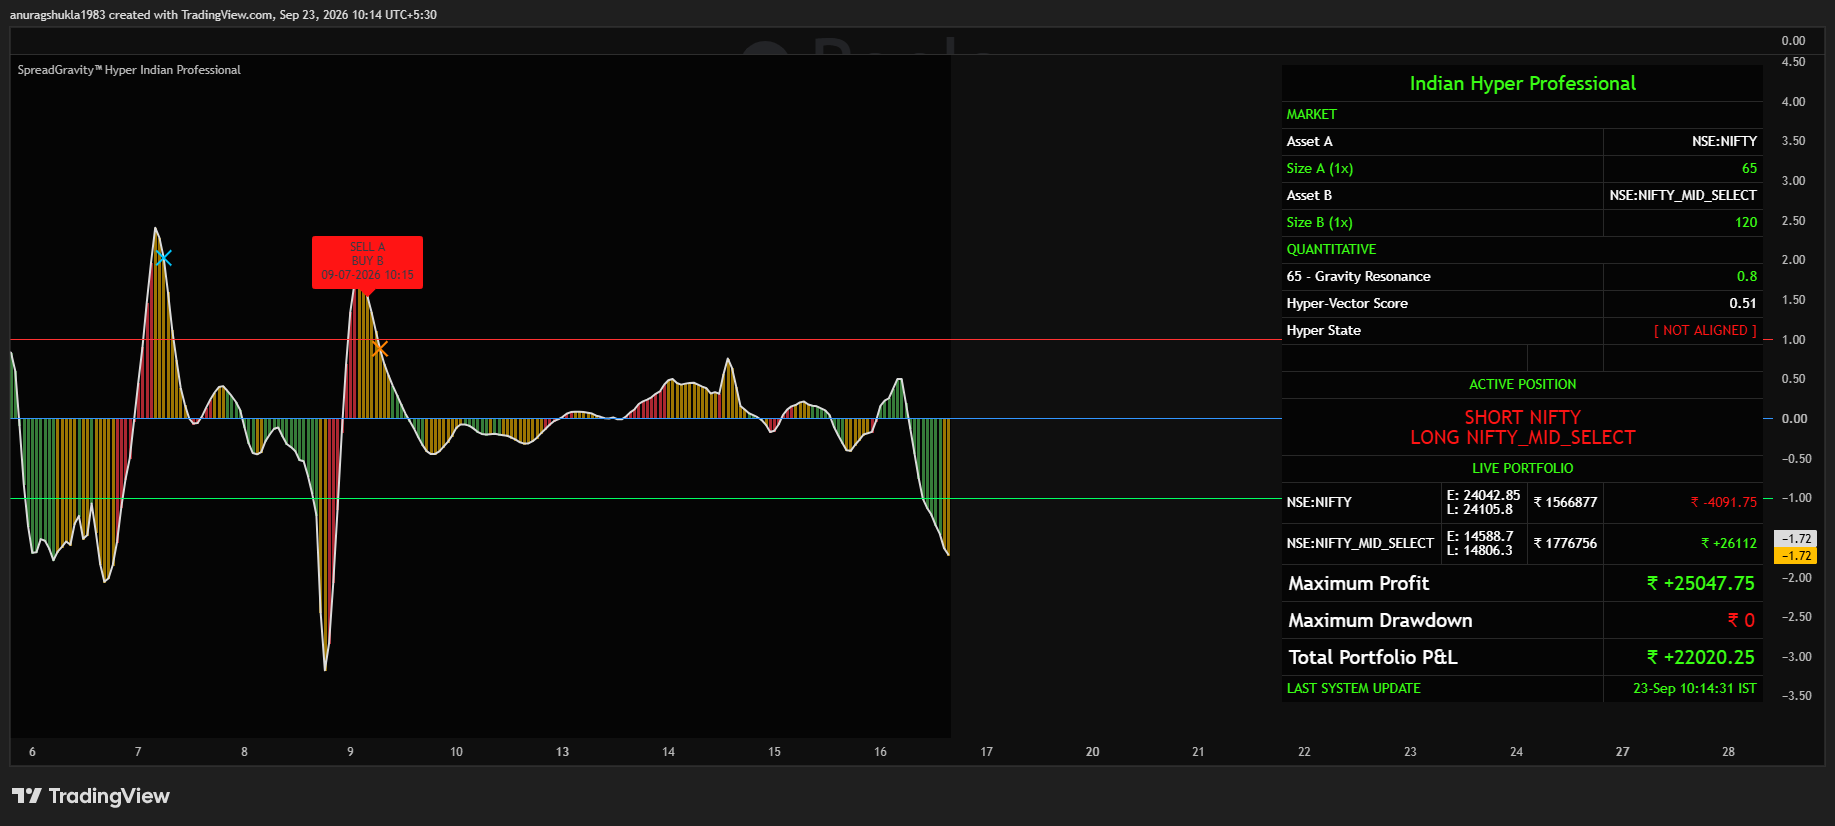The width and height of the screenshot is (1835, 826).
Task: Click the TradingView logo
Action: [91, 796]
